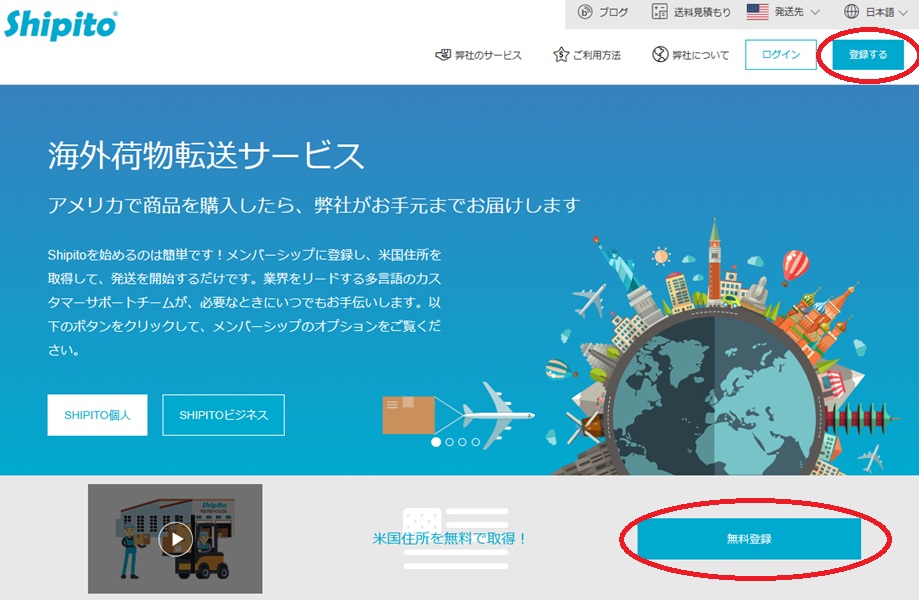Play the warehouse video
Viewport: 919px width, 600px height.
(176, 539)
